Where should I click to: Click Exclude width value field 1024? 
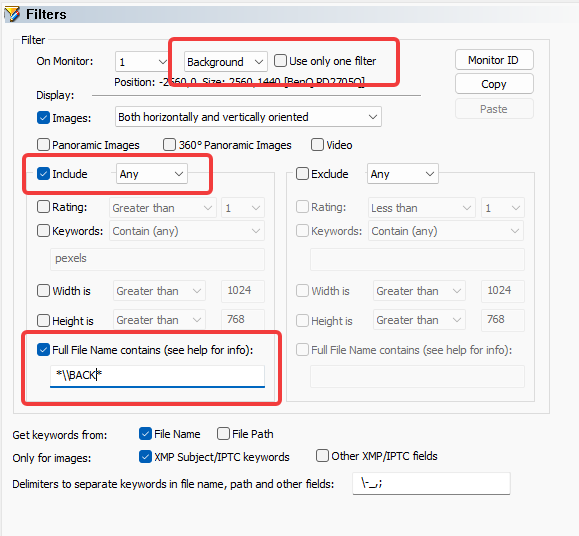pos(503,291)
